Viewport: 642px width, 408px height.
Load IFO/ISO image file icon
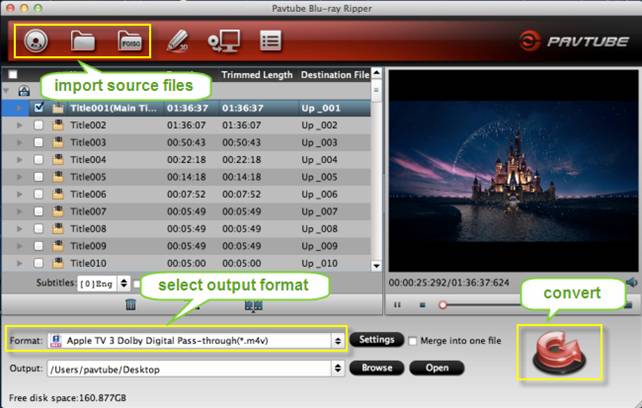130,41
